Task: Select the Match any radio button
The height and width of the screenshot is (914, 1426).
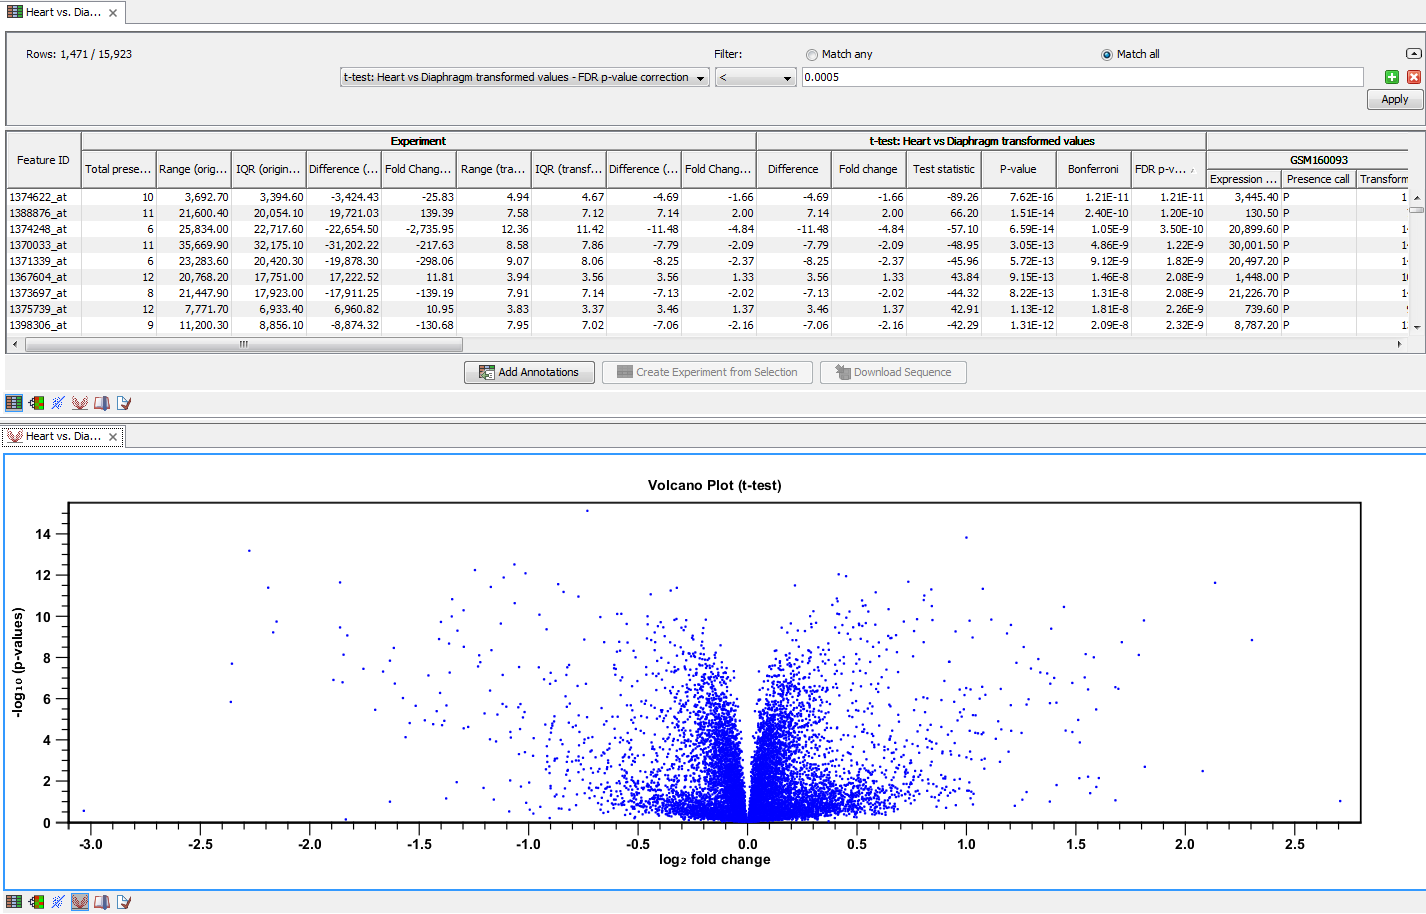Action: tap(812, 55)
